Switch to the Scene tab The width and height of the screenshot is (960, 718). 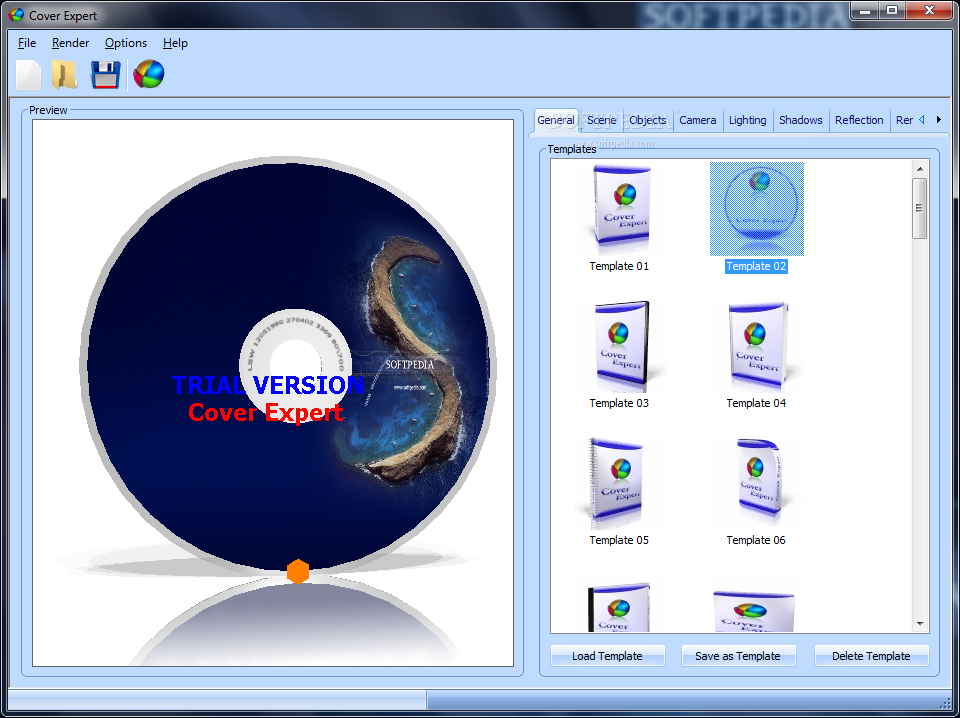pyautogui.click(x=601, y=120)
